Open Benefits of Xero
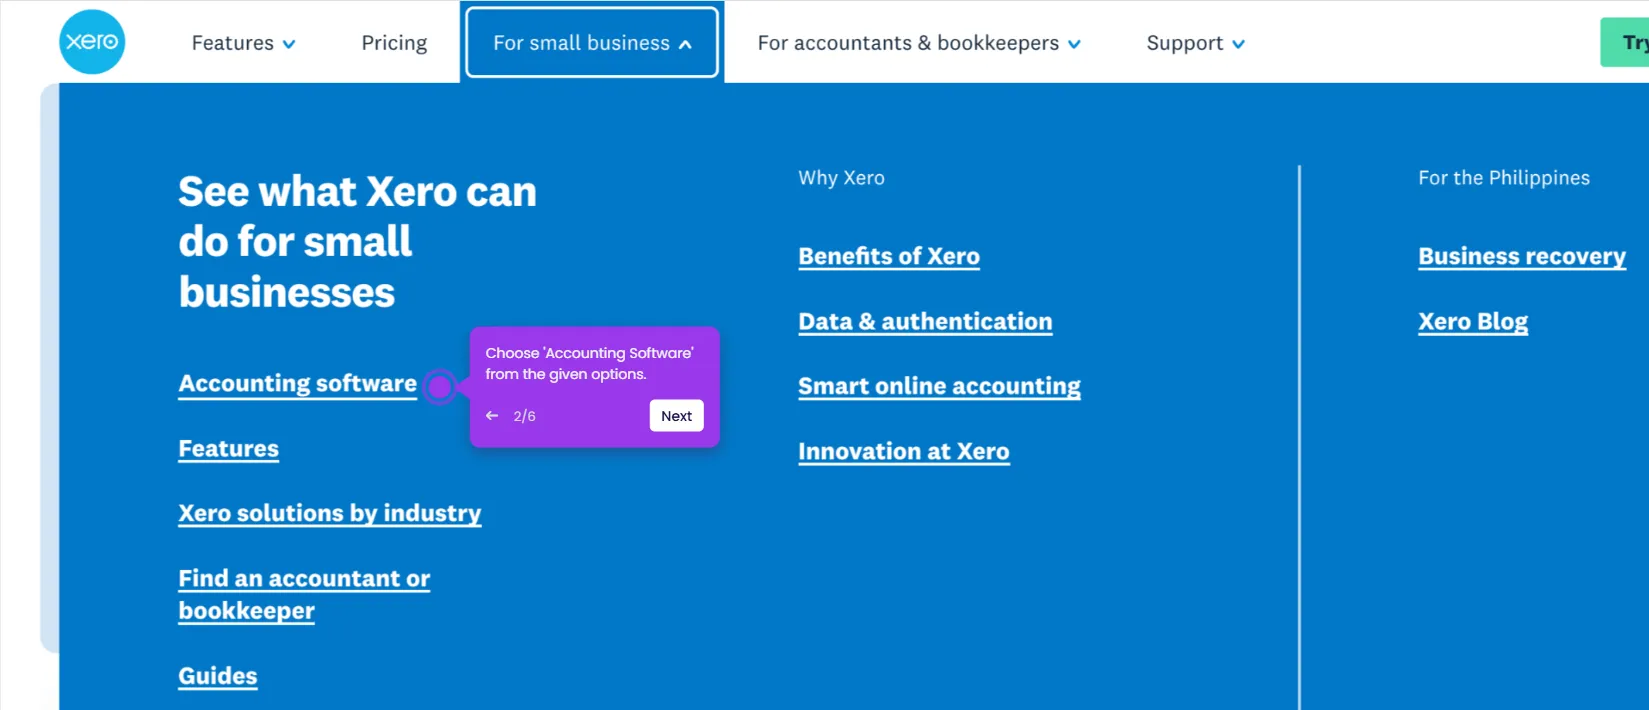 click(x=889, y=257)
